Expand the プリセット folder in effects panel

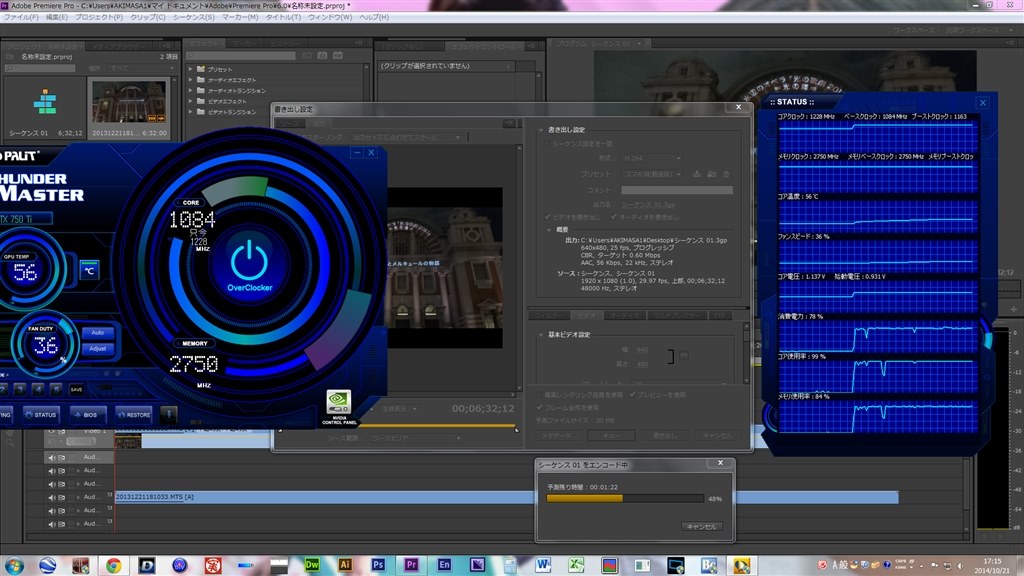190,70
